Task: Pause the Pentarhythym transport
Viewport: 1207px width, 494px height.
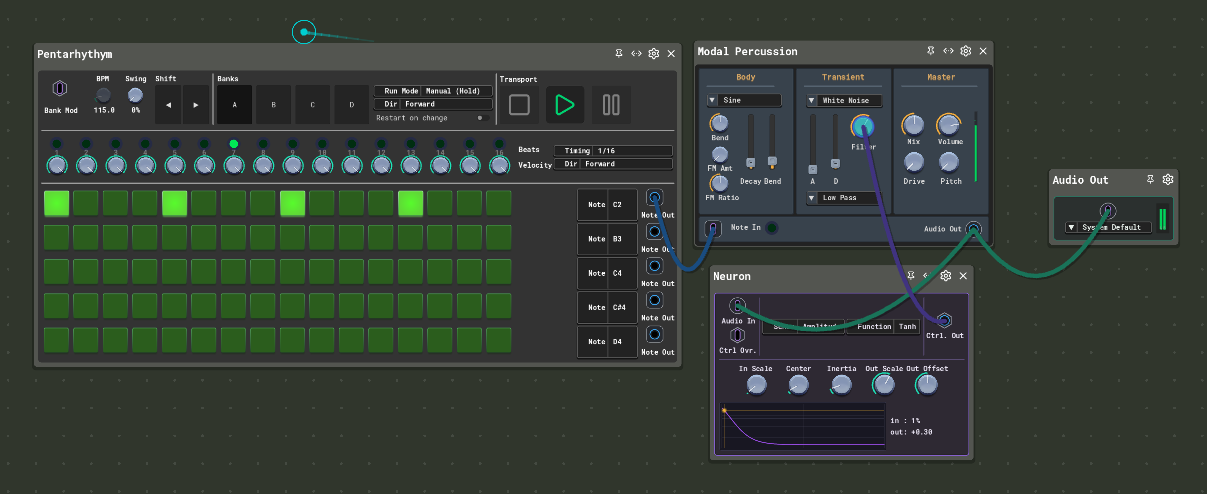Action: (611, 104)
